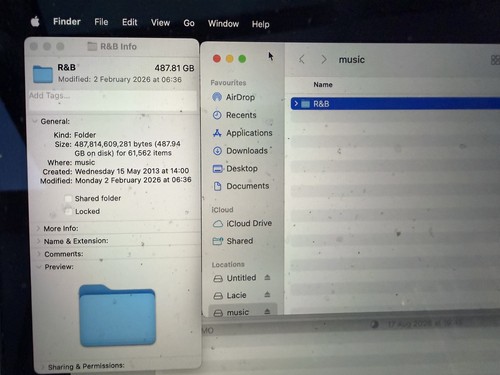This screenshot has height=375, width=500.
Task: Click the Untitled drive icon
Action: (218, 278)
